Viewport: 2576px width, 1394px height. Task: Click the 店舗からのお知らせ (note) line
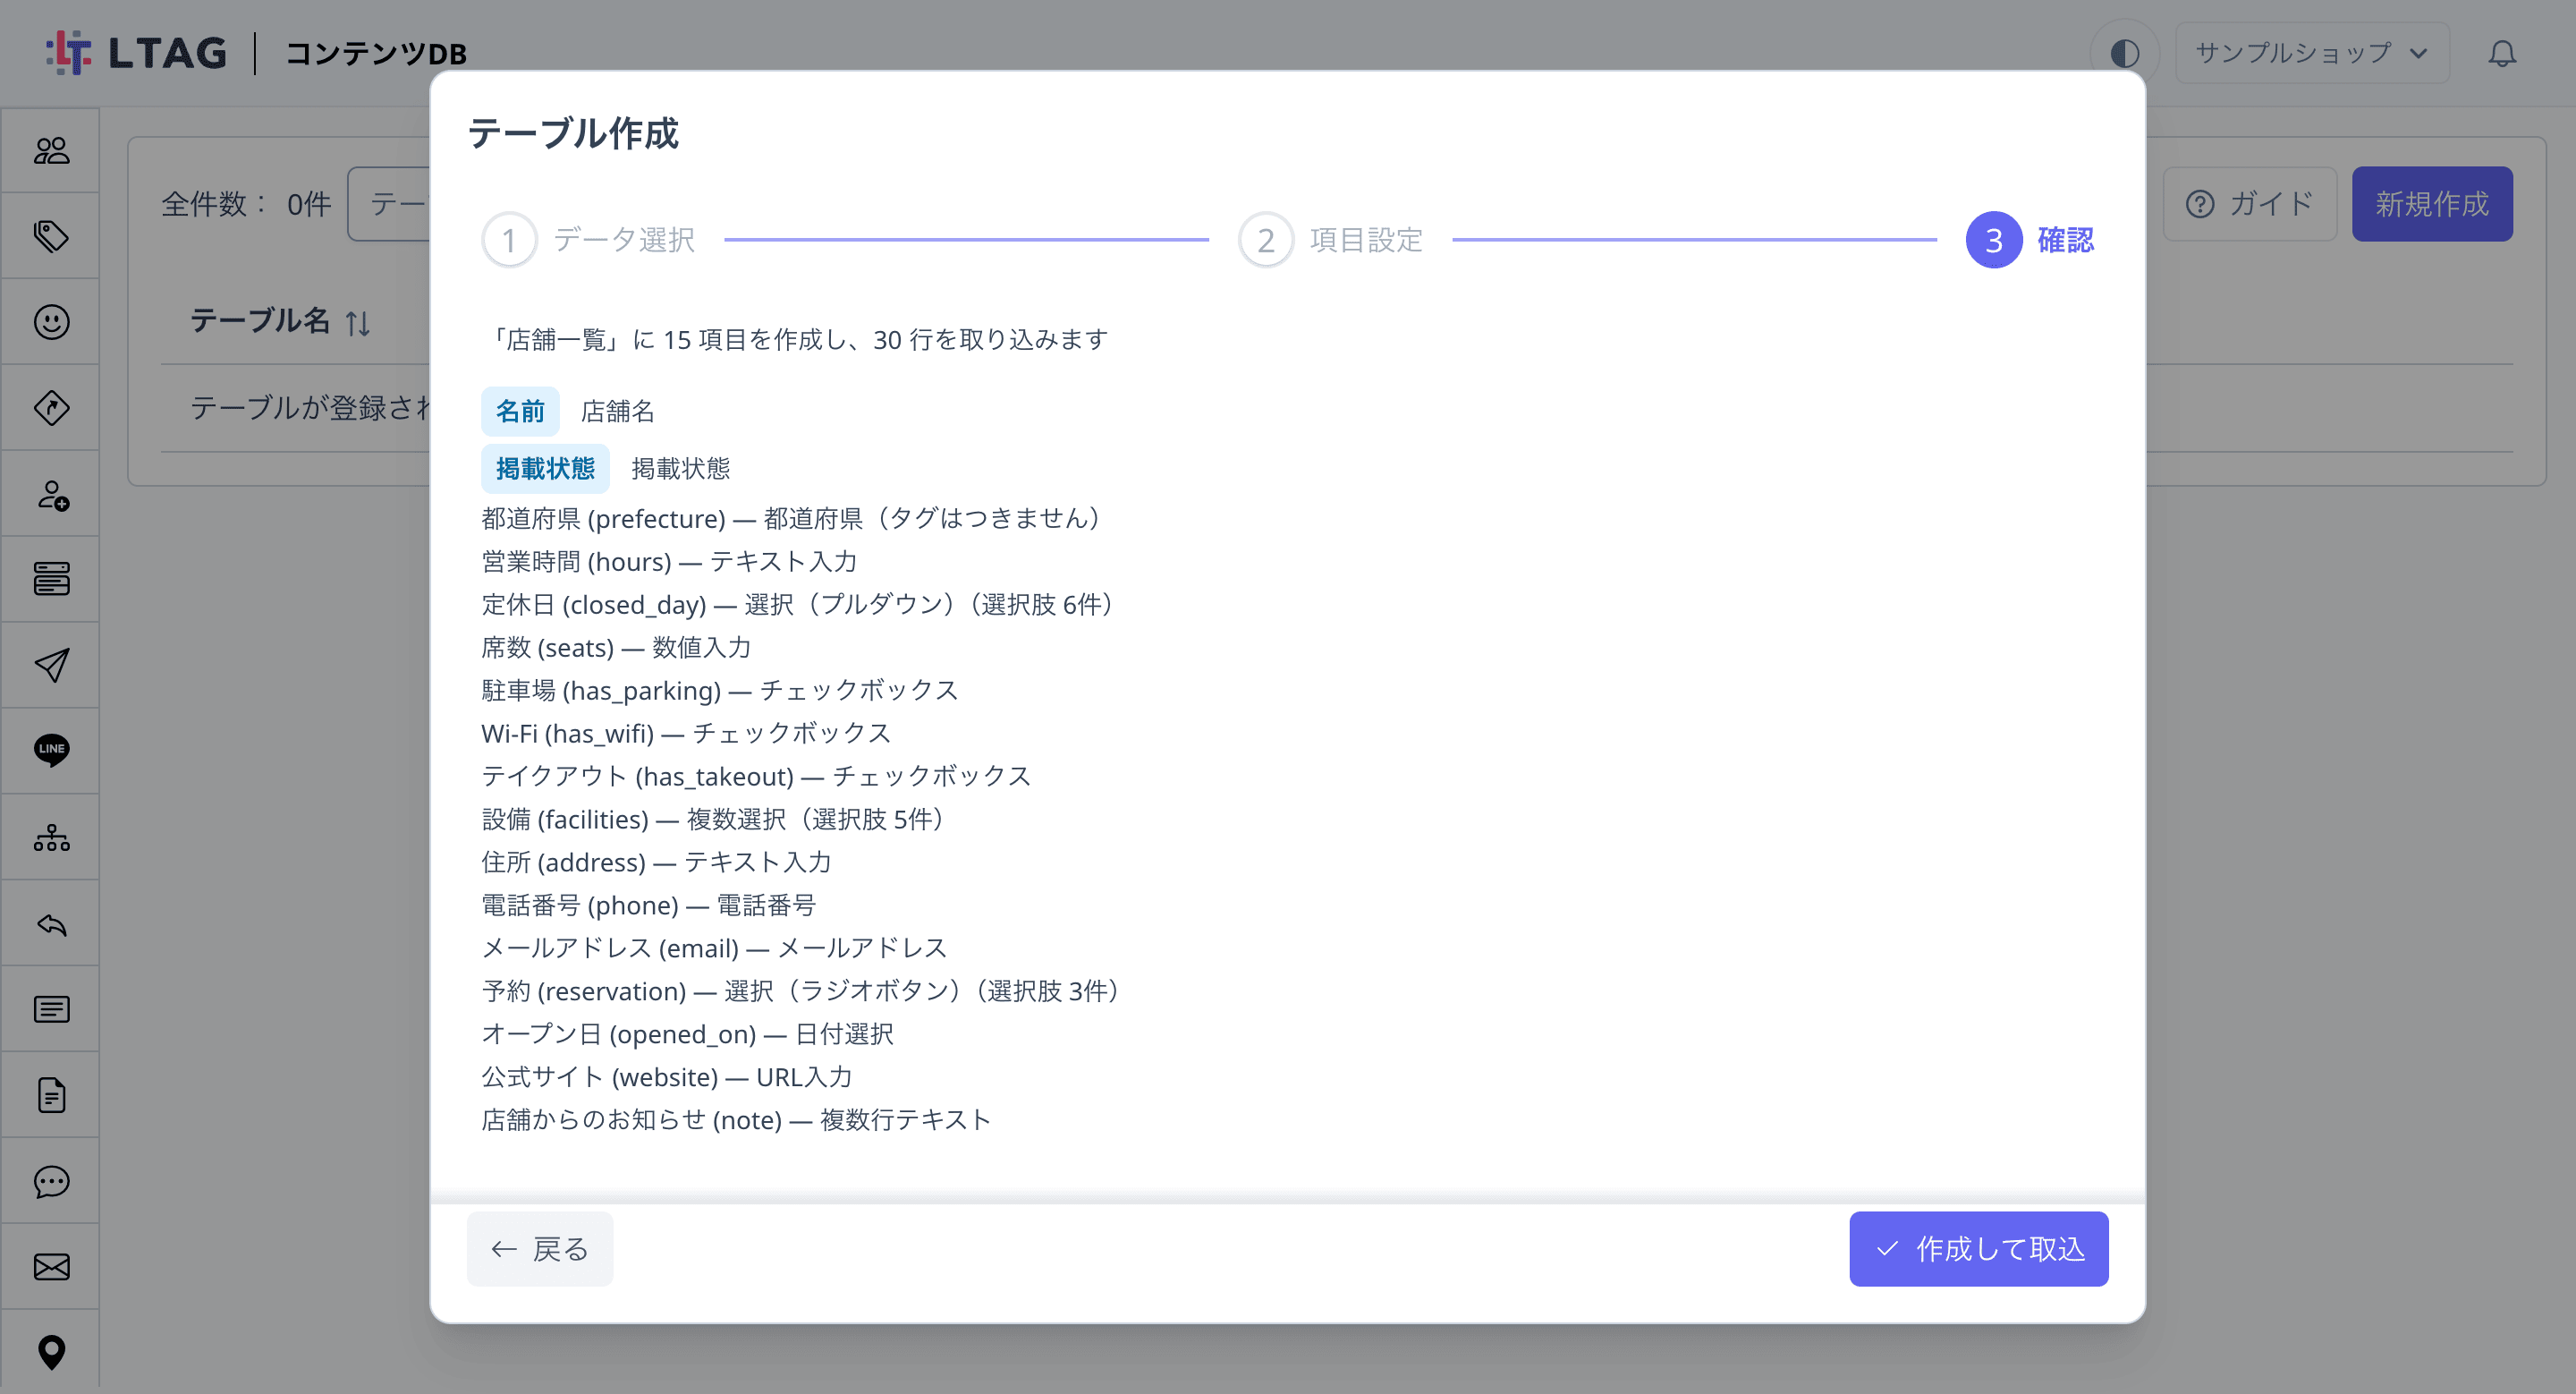click(736, 1120)
